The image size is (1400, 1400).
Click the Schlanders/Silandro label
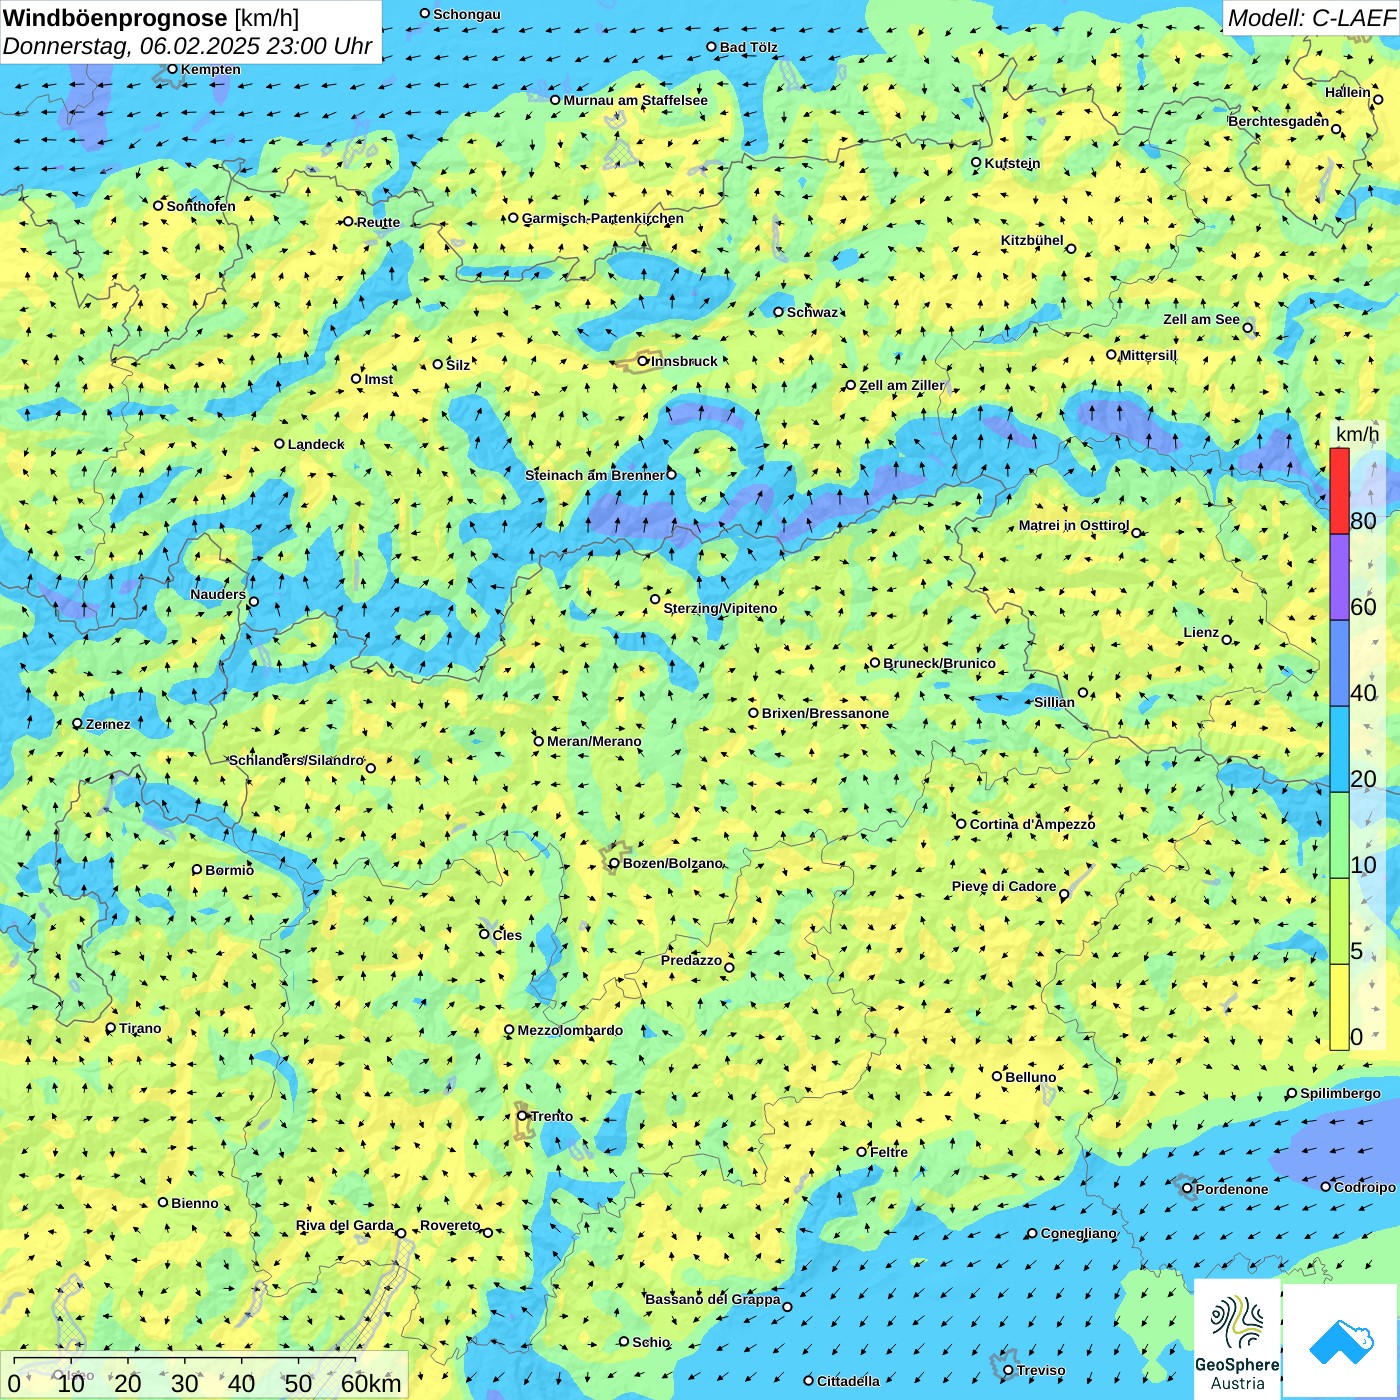pos(296,760)
